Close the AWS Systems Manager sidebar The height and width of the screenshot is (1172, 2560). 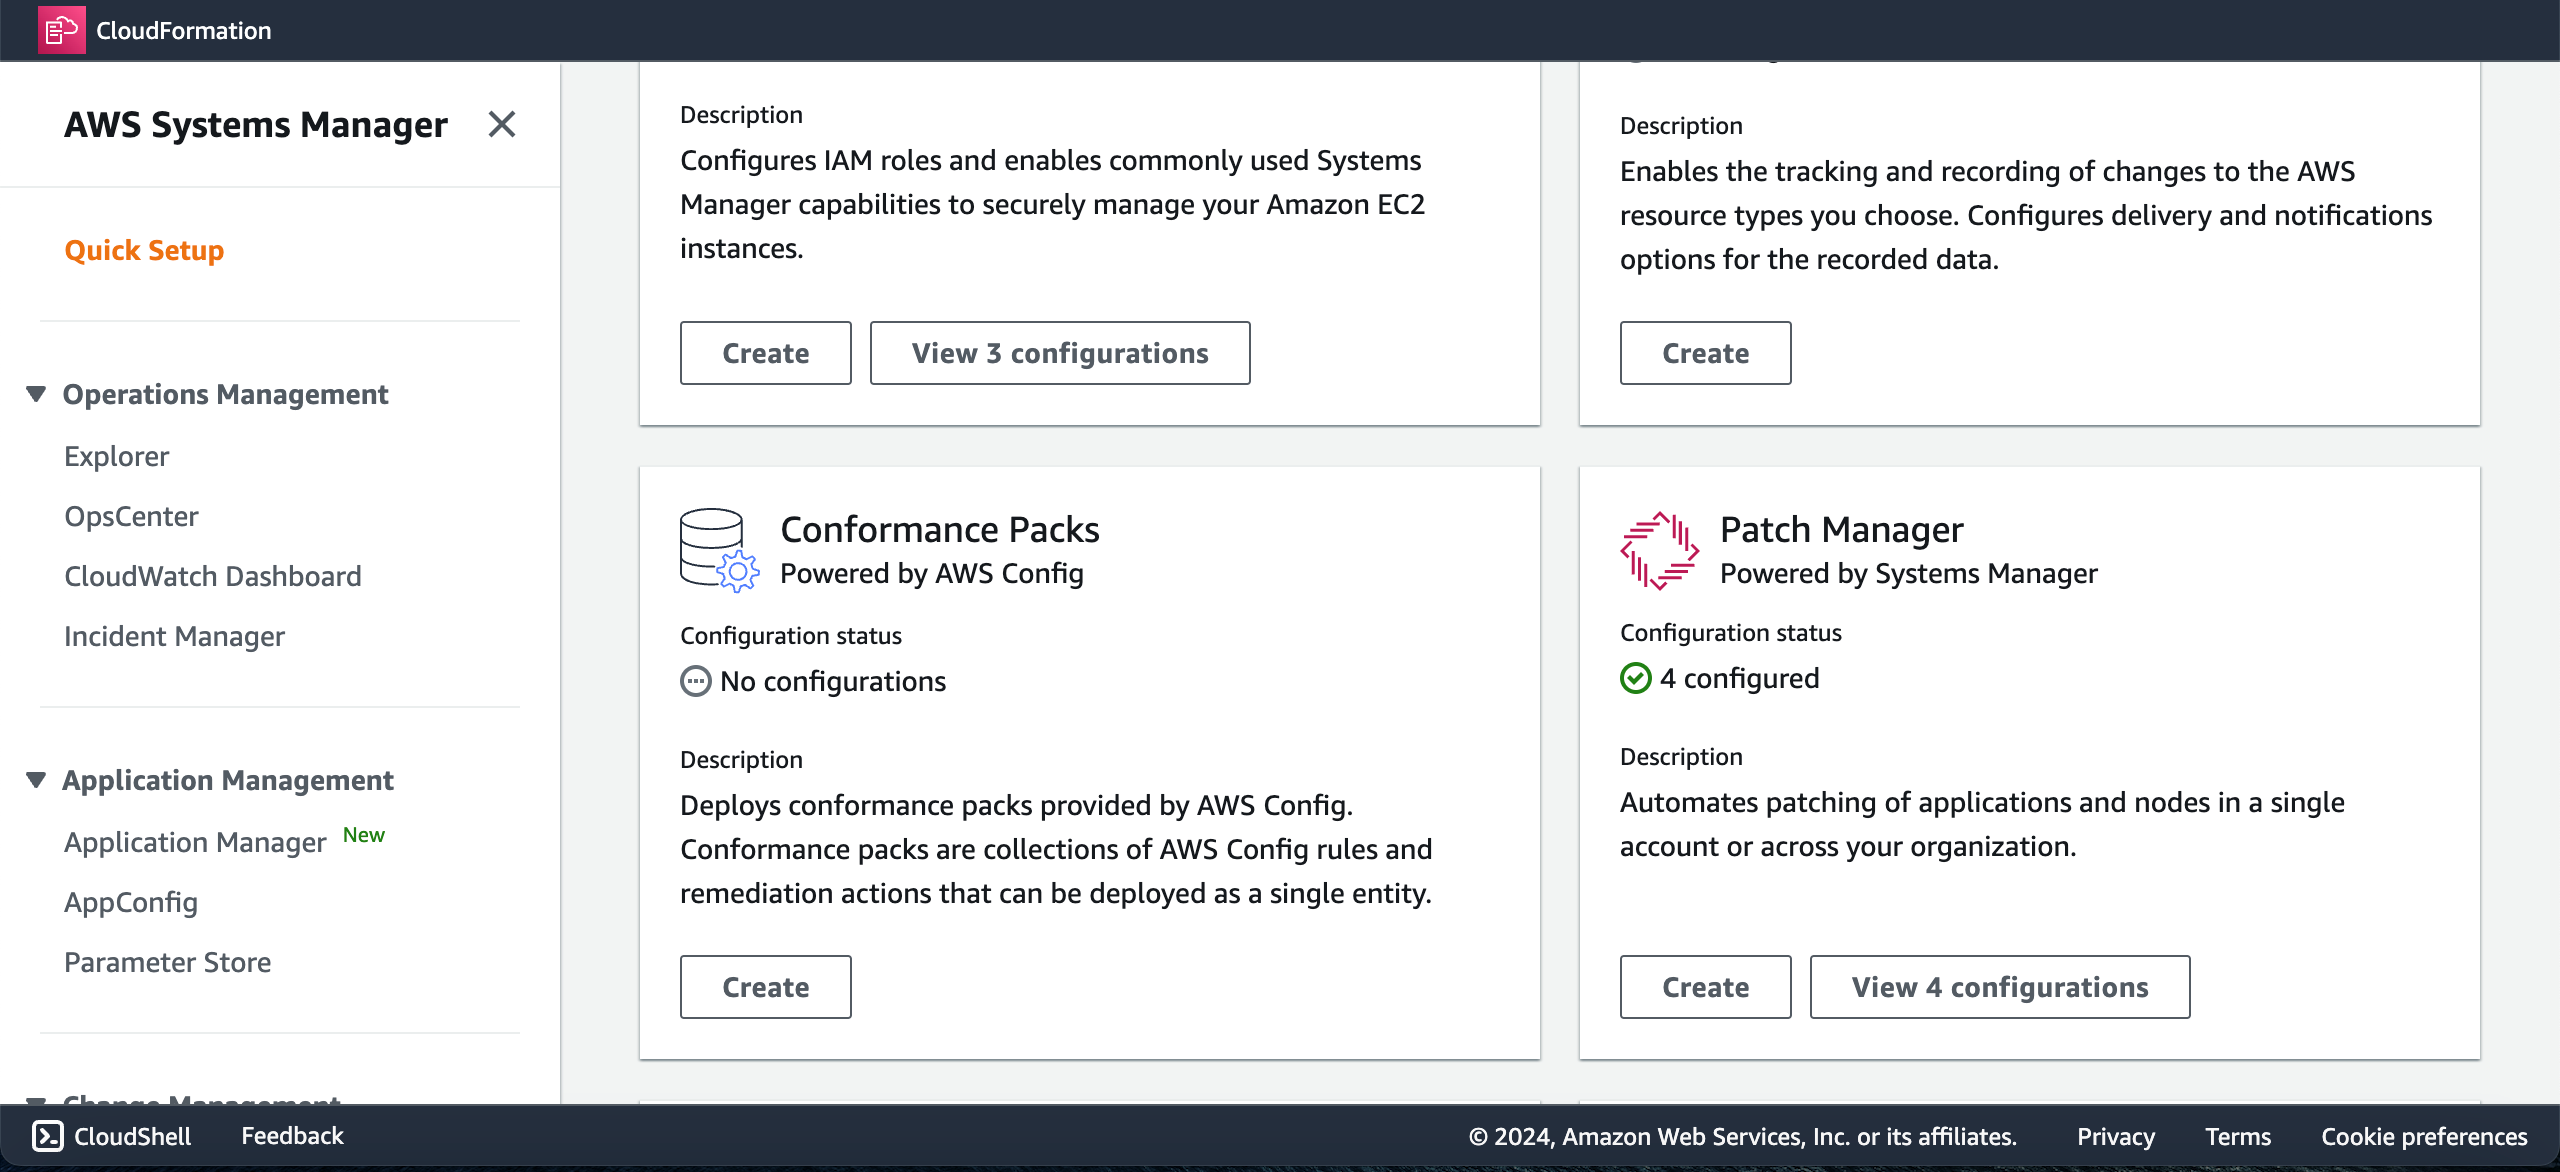click(x=502, y=125)
